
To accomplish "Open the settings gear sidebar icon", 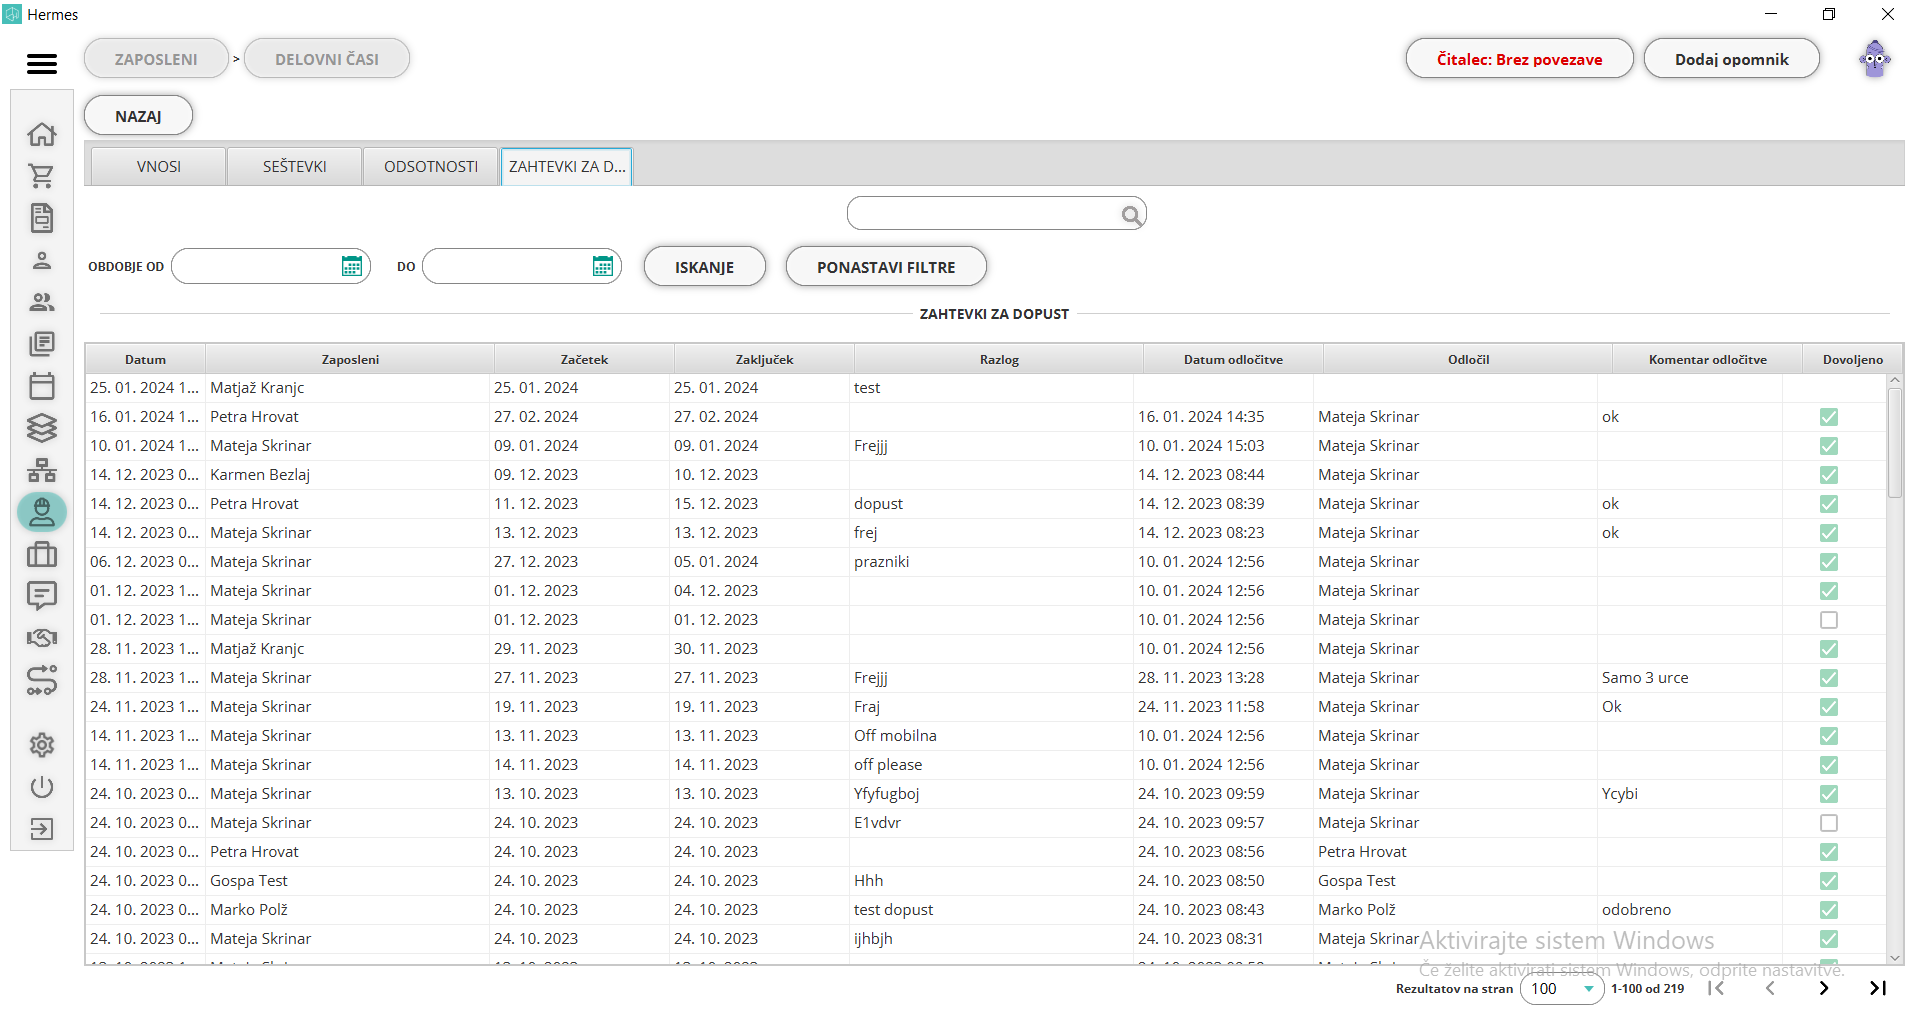I will (42, 745).
